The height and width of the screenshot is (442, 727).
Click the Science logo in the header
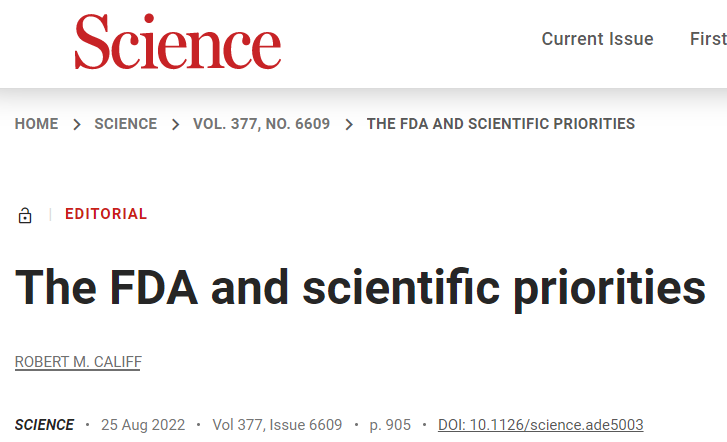(x=177, y=42)
